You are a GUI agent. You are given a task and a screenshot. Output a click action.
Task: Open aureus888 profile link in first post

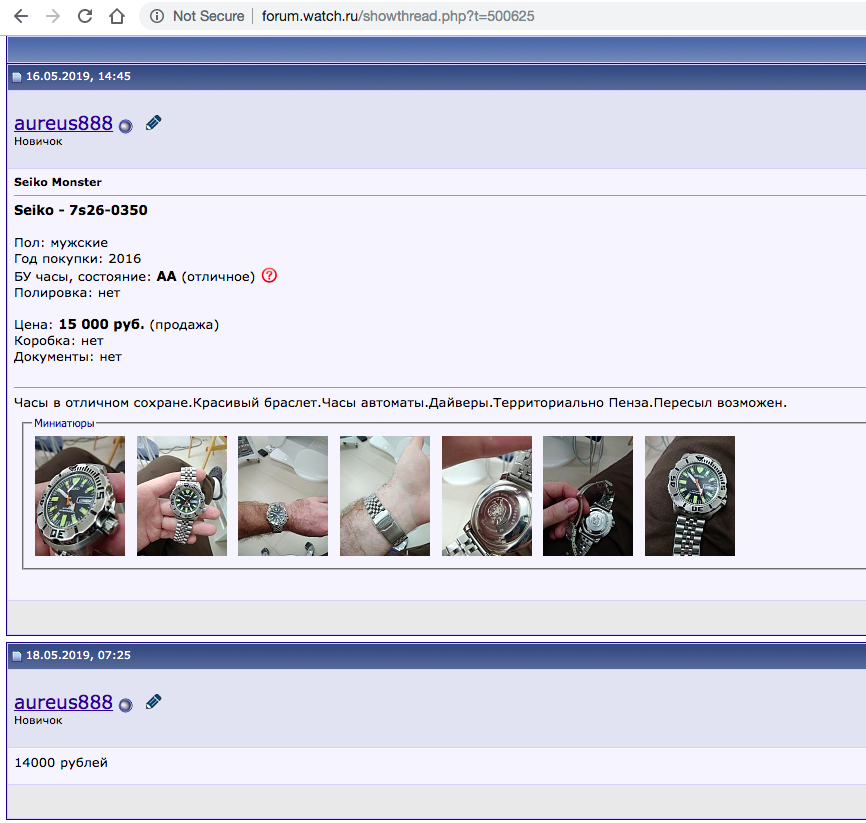tap(63, 123)
